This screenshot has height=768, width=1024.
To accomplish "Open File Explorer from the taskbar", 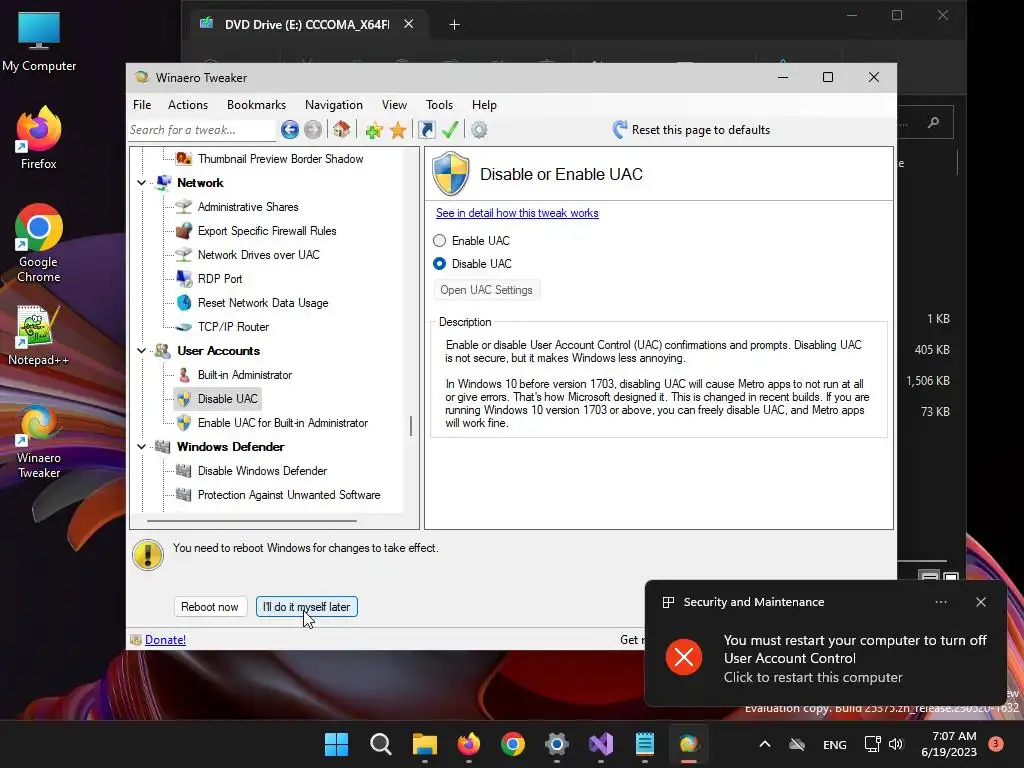I will pos(424,744).
